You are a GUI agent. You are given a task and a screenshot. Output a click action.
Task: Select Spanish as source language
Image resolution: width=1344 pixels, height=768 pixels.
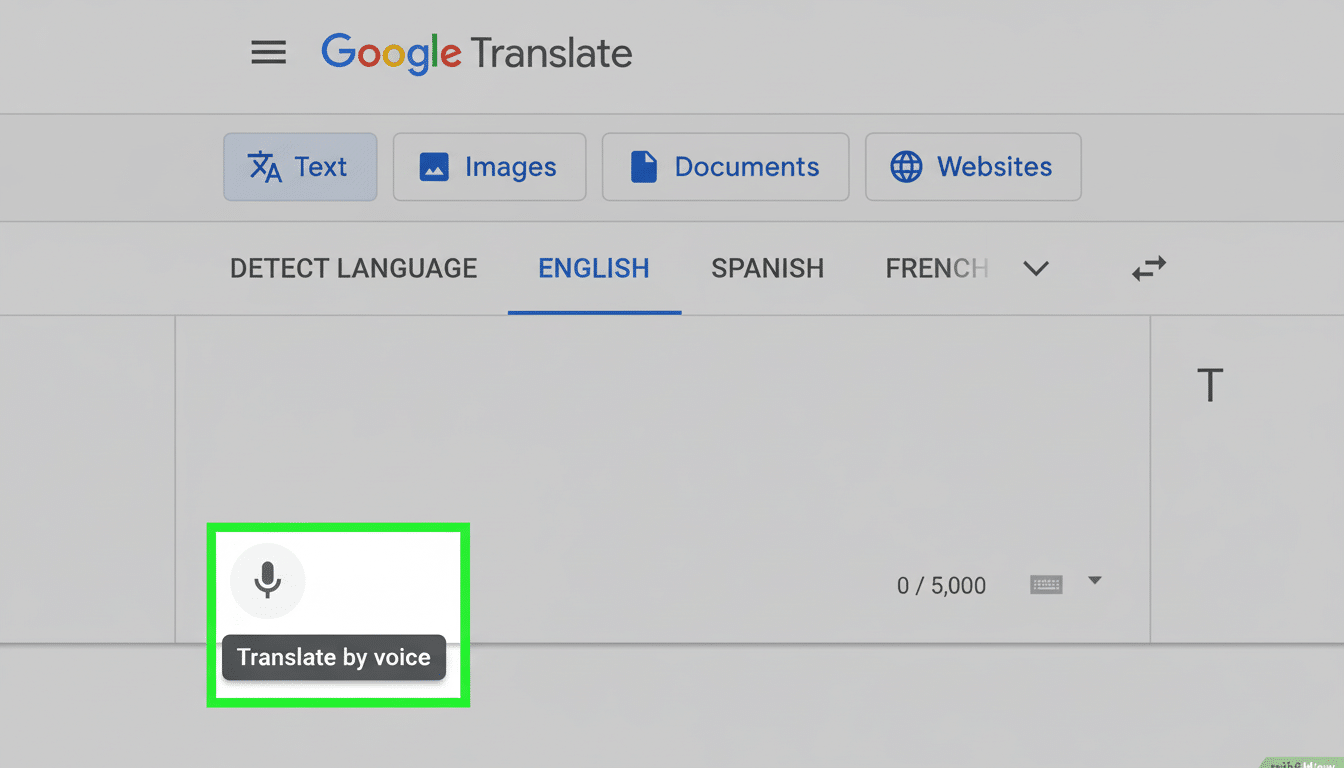(x=767, y=268)
